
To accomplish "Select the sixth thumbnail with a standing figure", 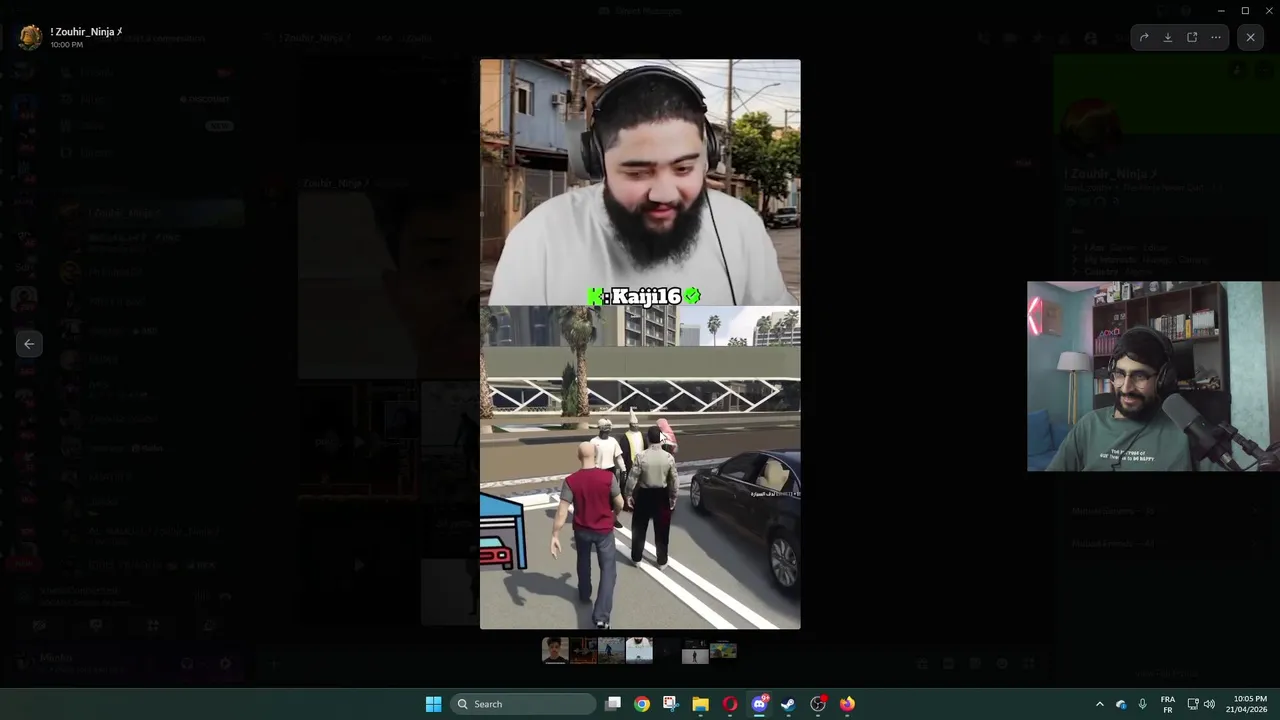I will (x=695, y=651).
